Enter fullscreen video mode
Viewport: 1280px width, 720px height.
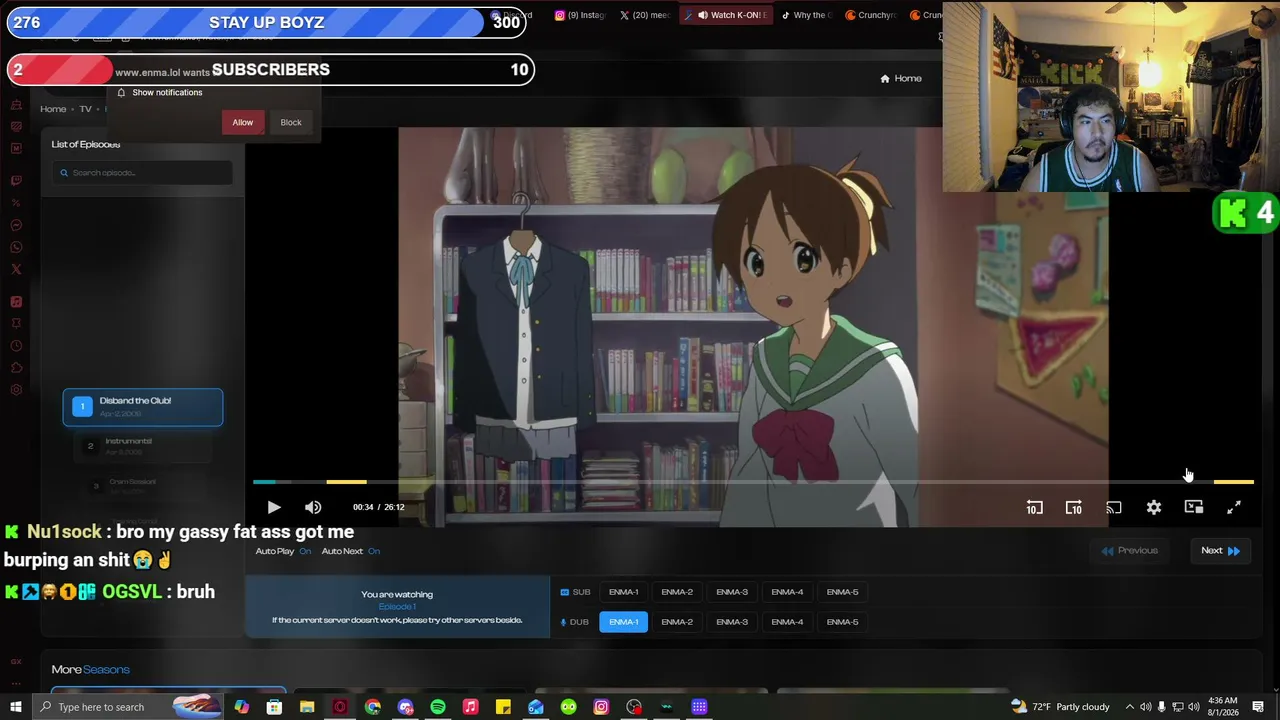tap(1234, 508)
